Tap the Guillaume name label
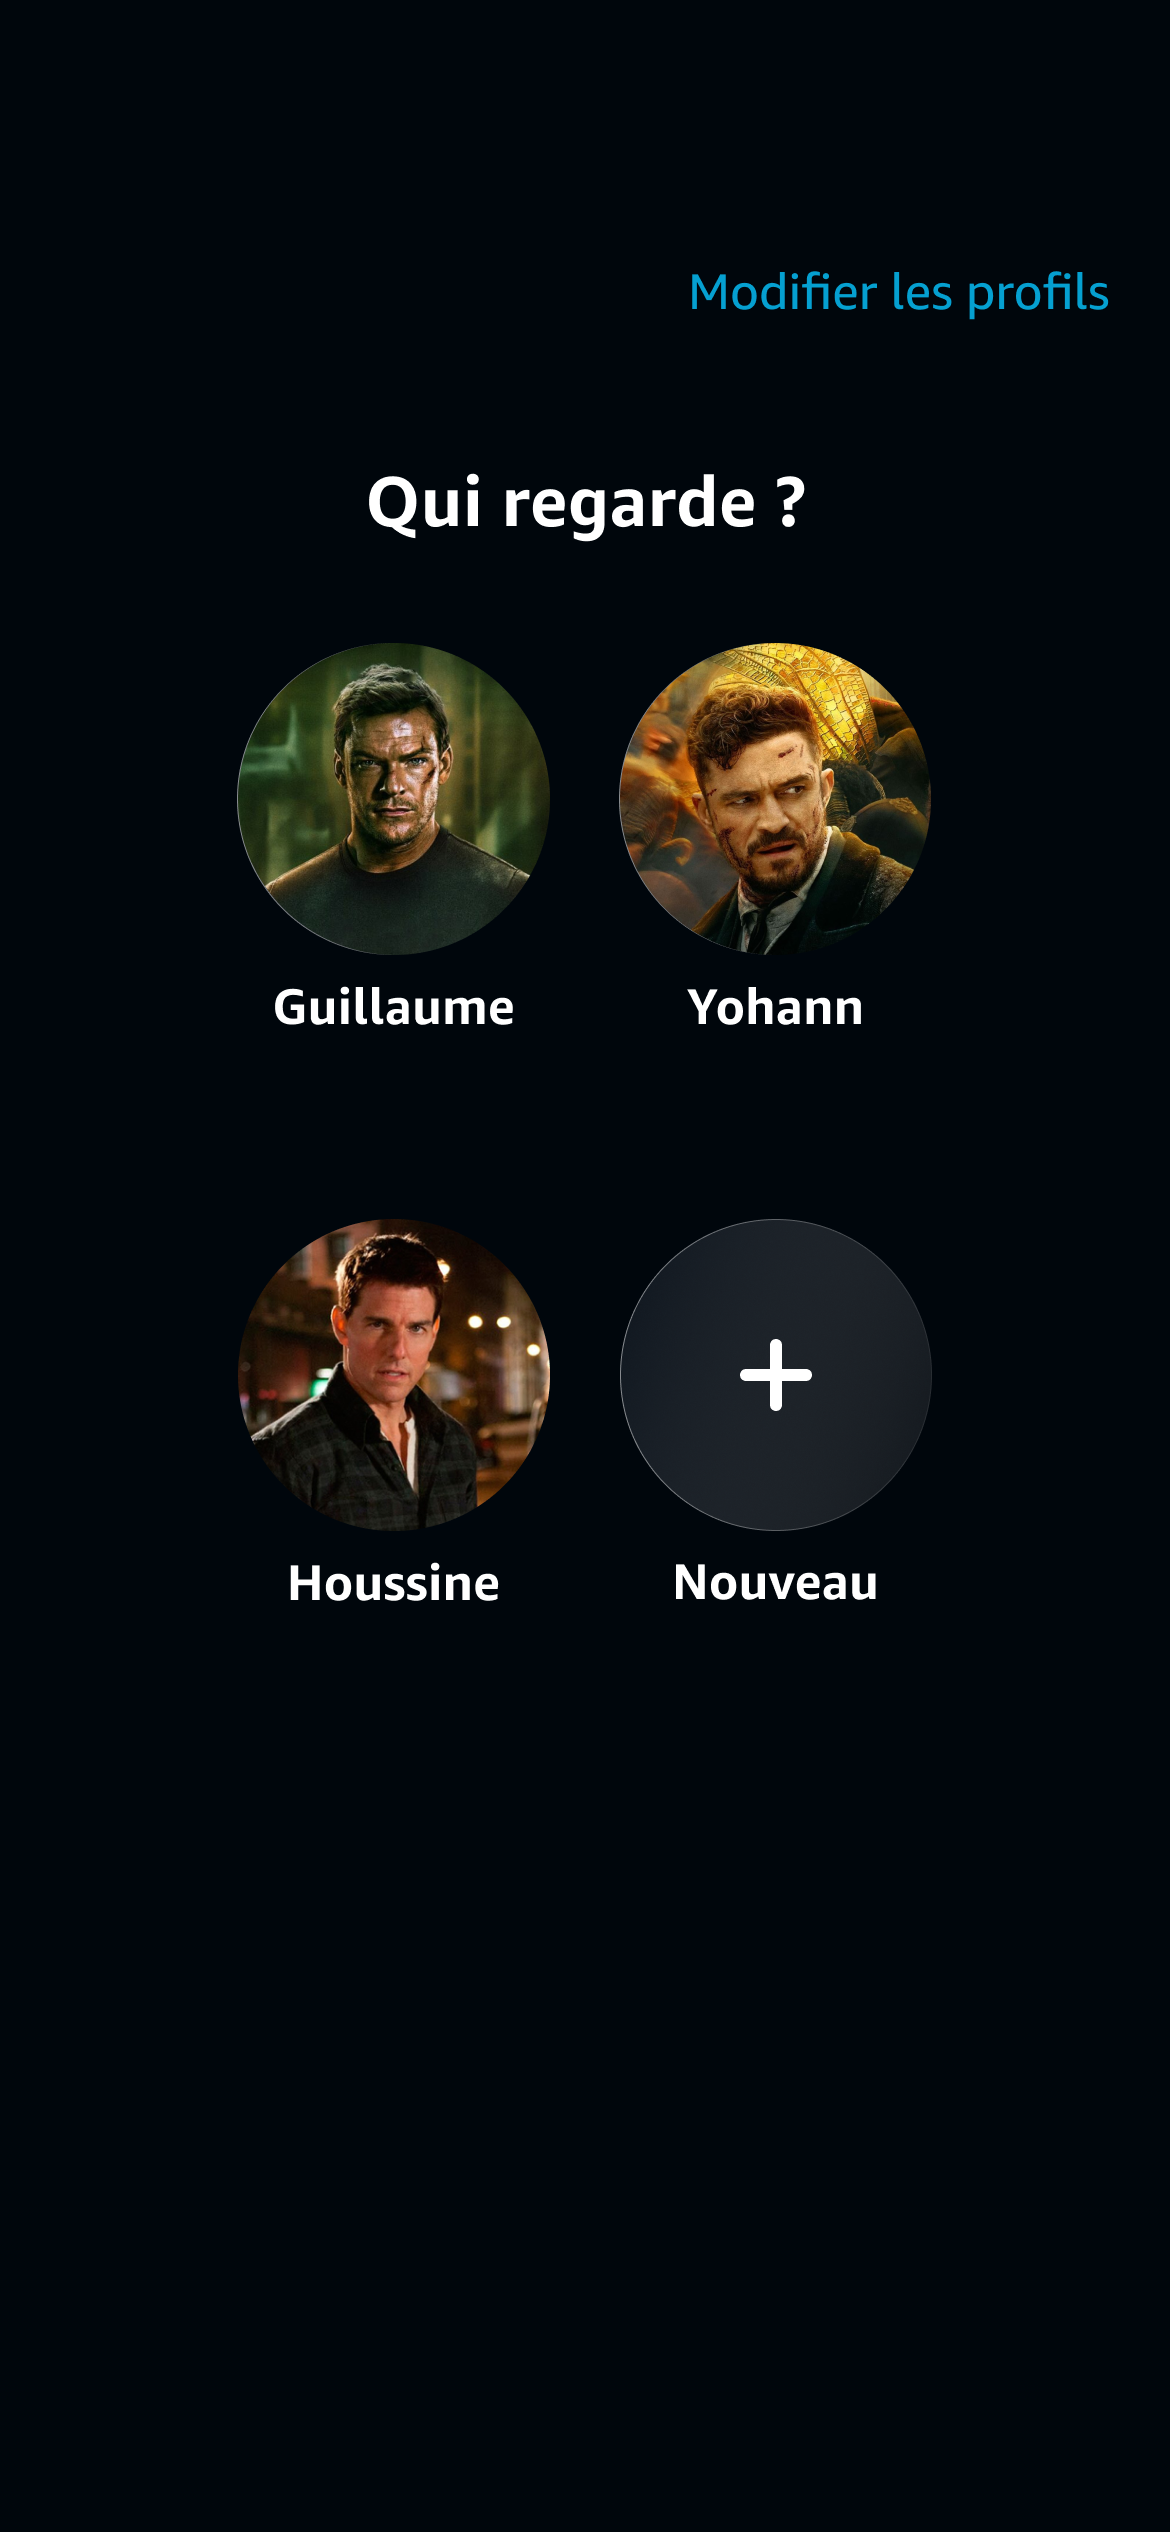This screenshot has width=1170, height=2532. [393, 1007]
